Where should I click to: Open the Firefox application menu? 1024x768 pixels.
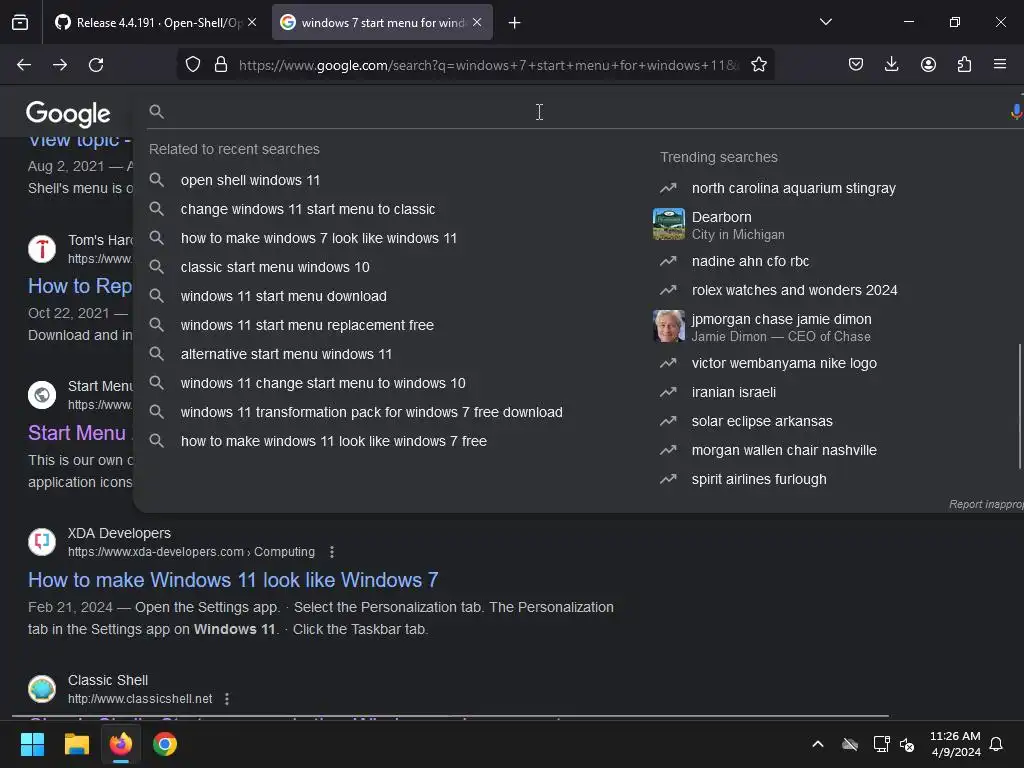(x=1000, y=64)
